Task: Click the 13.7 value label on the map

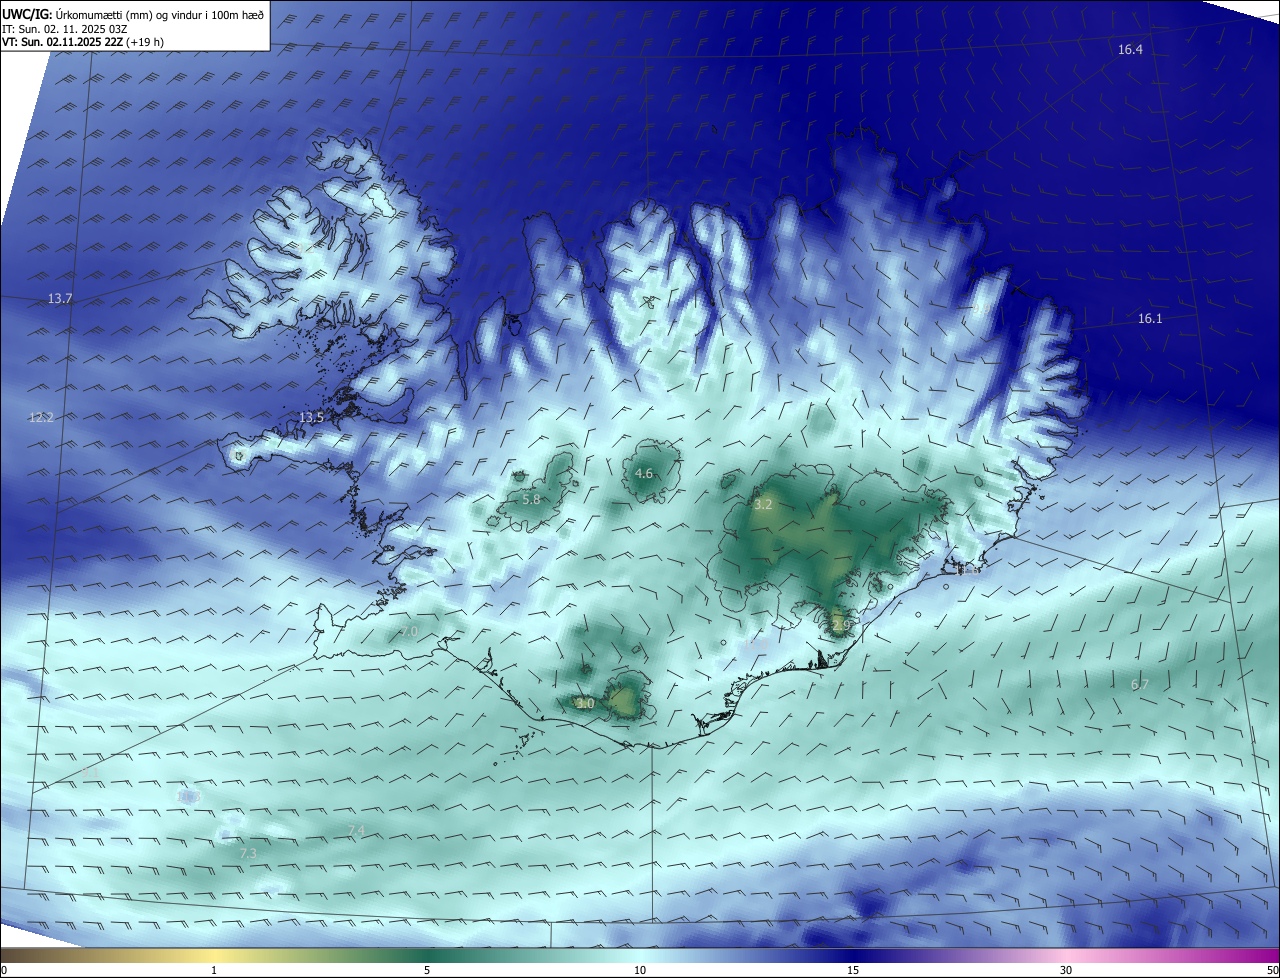Action: point(60,299)
